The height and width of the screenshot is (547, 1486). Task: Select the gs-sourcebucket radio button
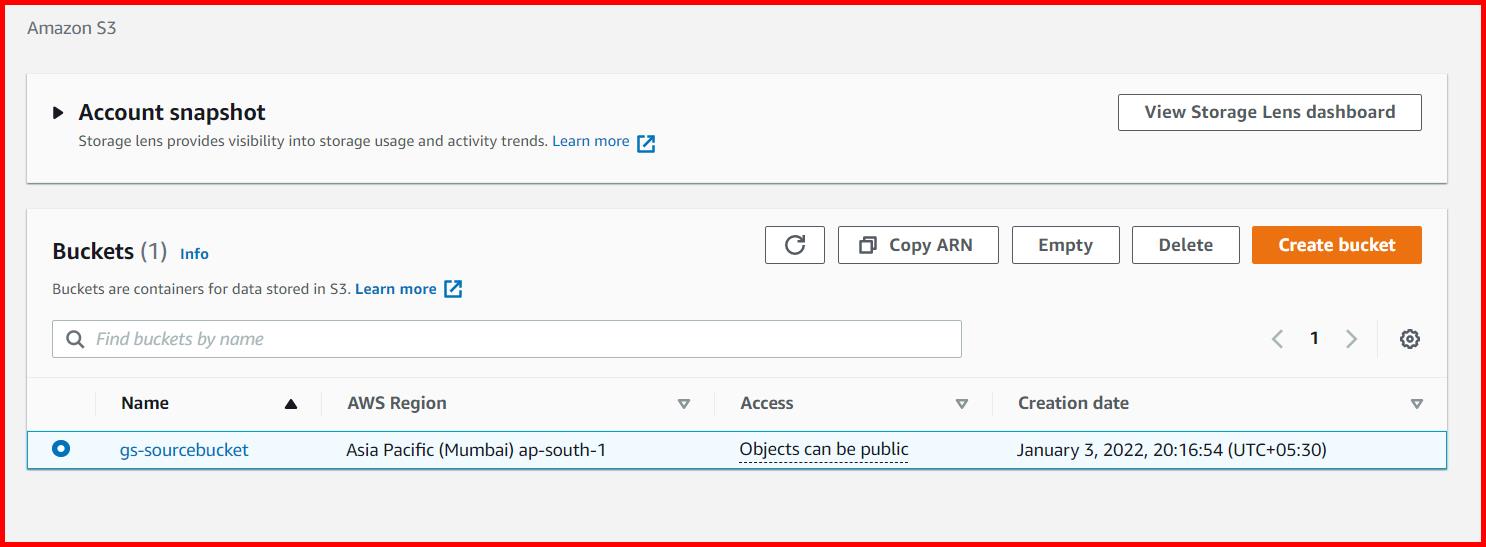(x=61, y=449)
